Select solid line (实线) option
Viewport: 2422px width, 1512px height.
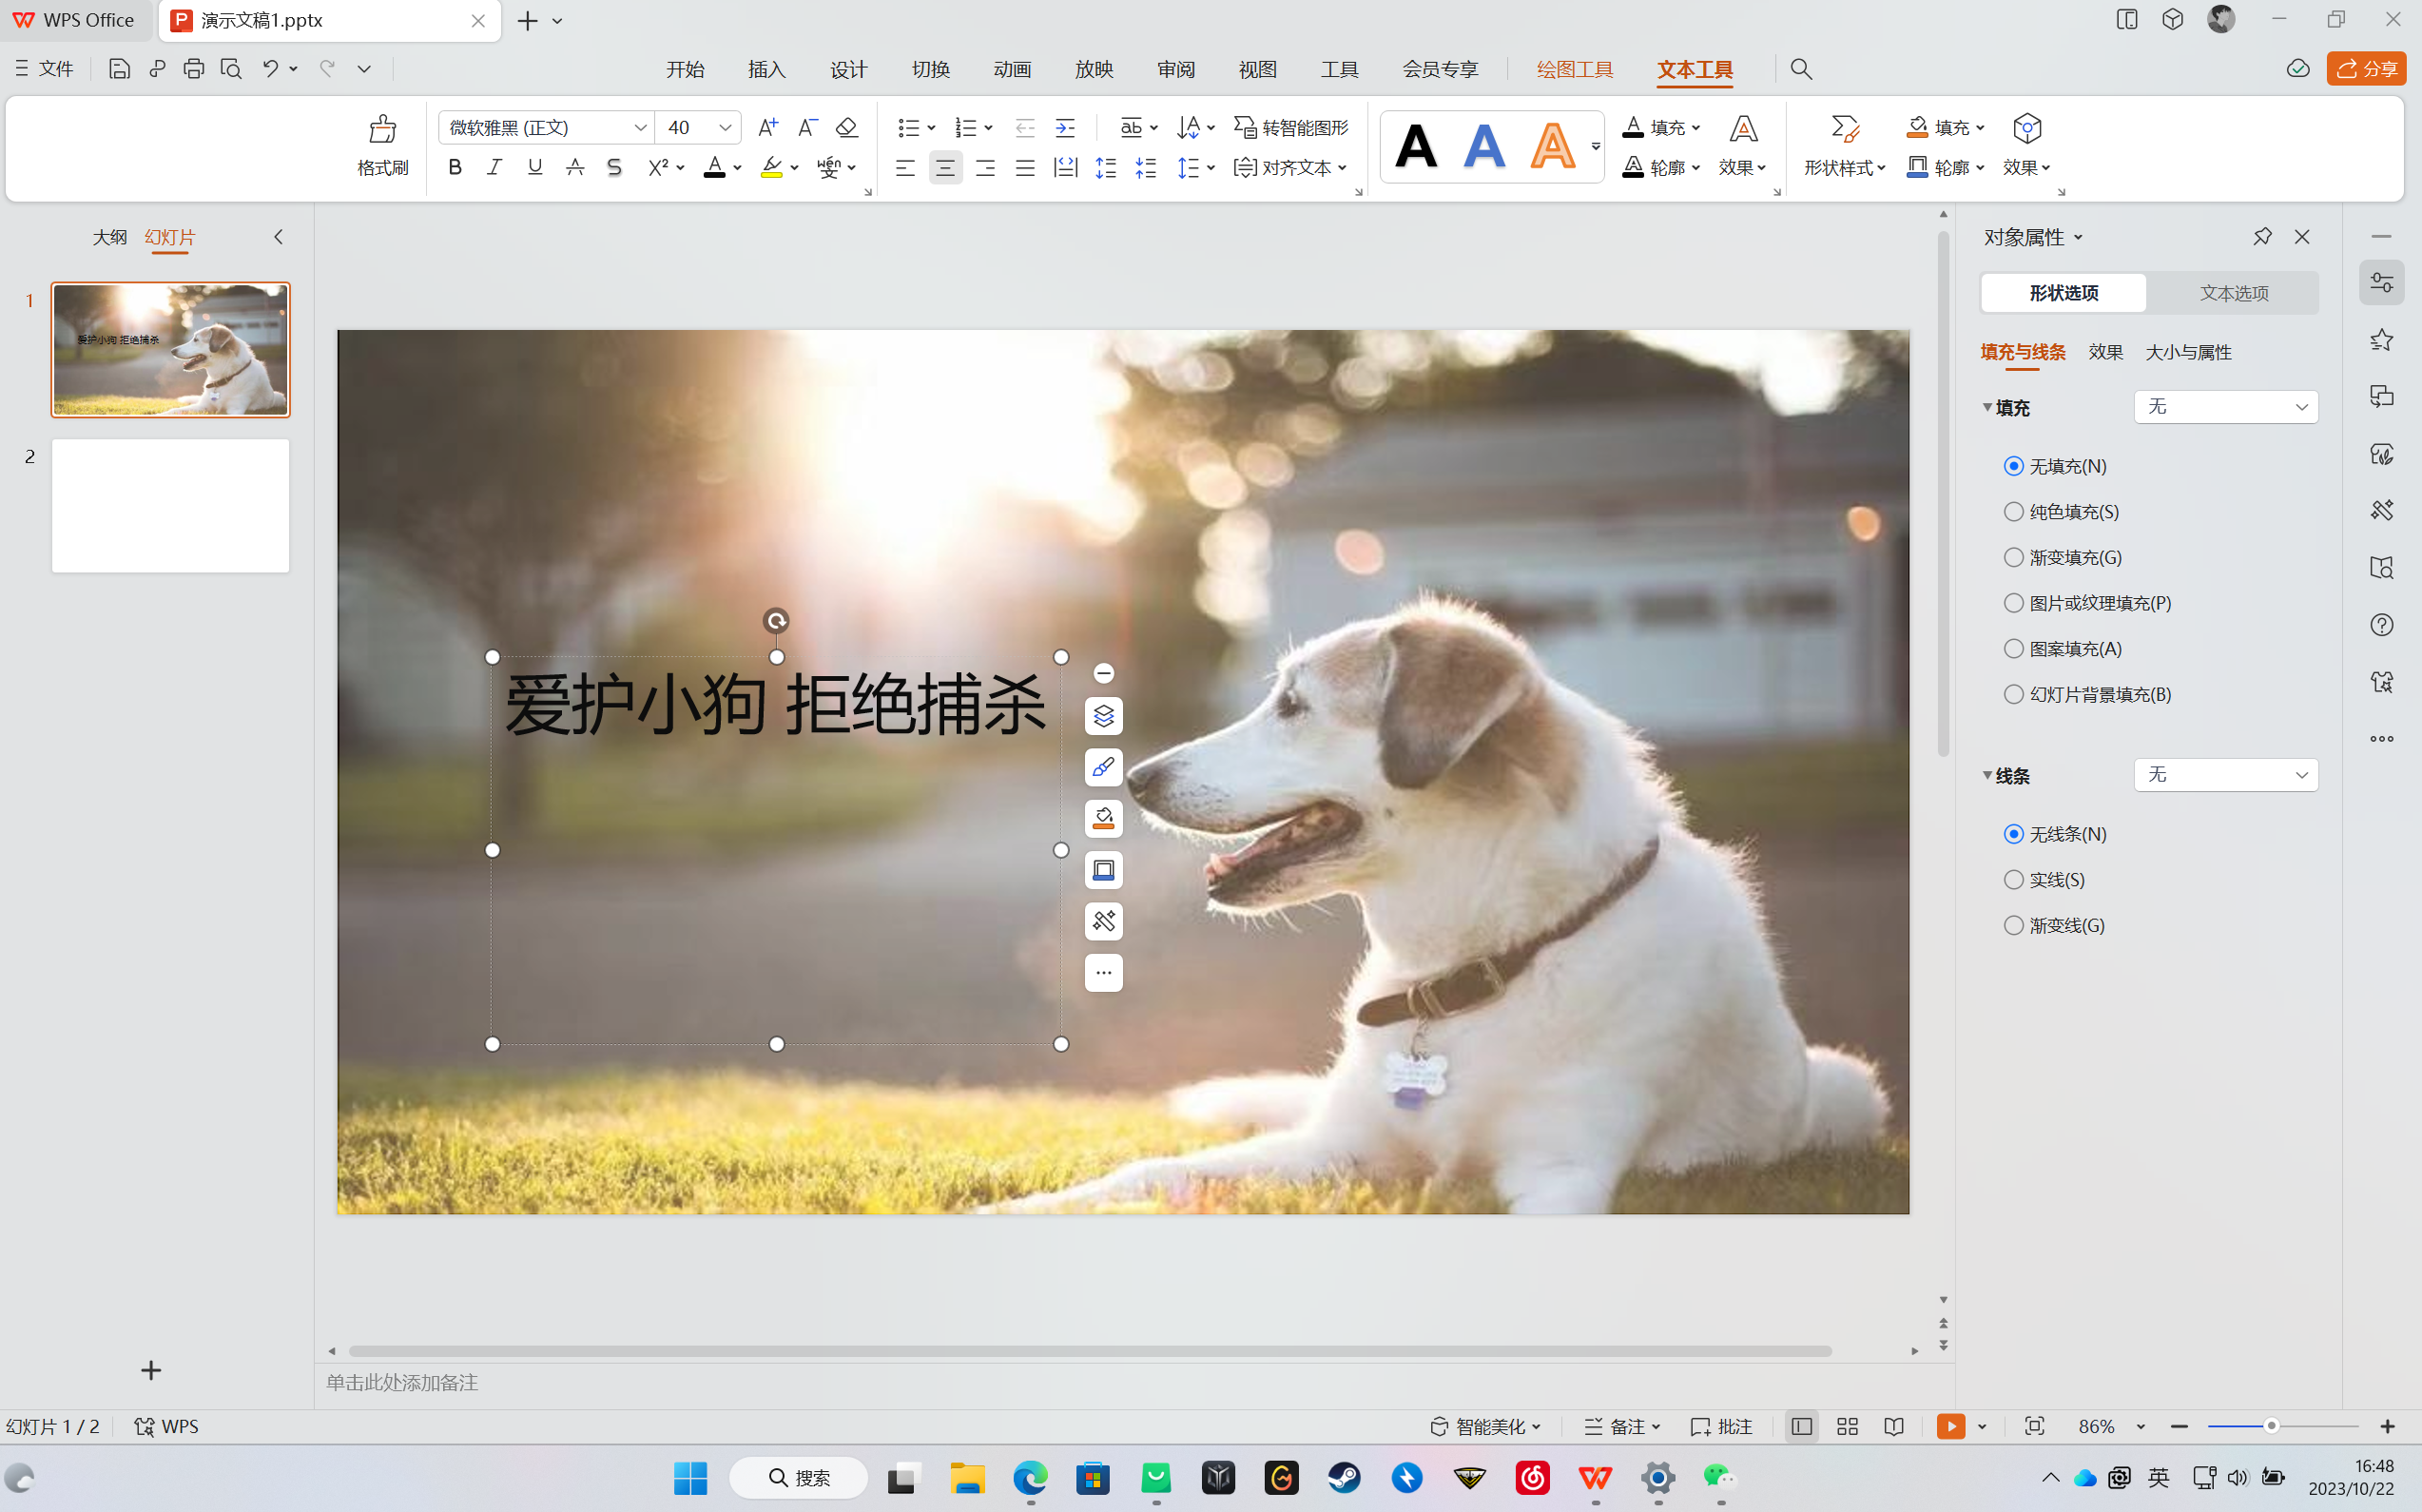pos(2014,880)
